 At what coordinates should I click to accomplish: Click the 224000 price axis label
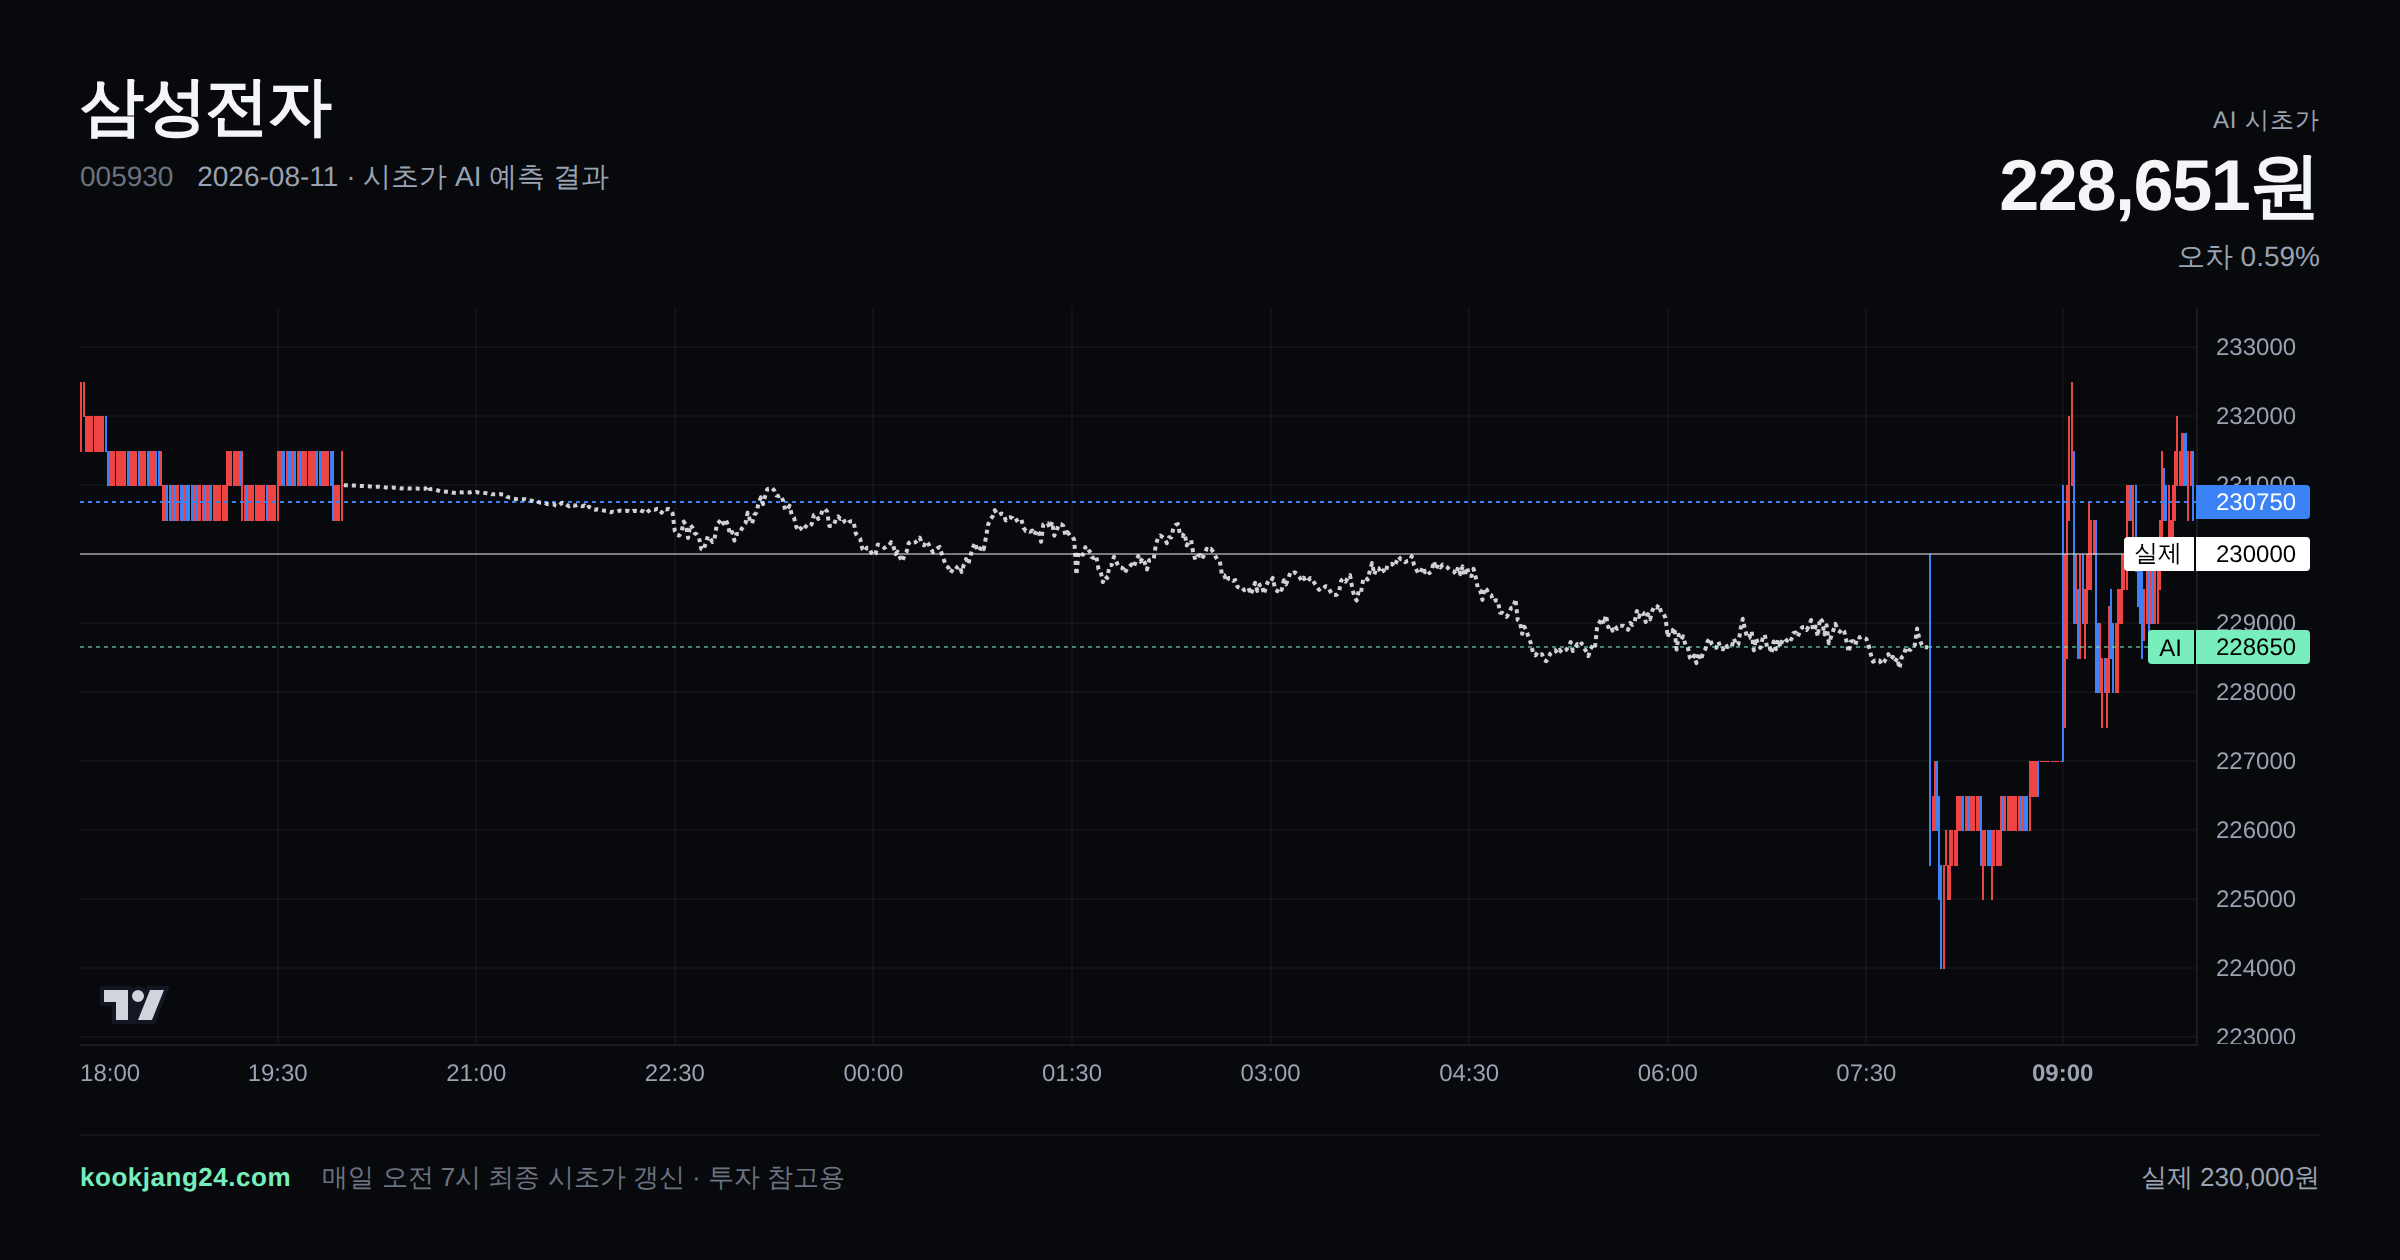(x=2255, y=968)
